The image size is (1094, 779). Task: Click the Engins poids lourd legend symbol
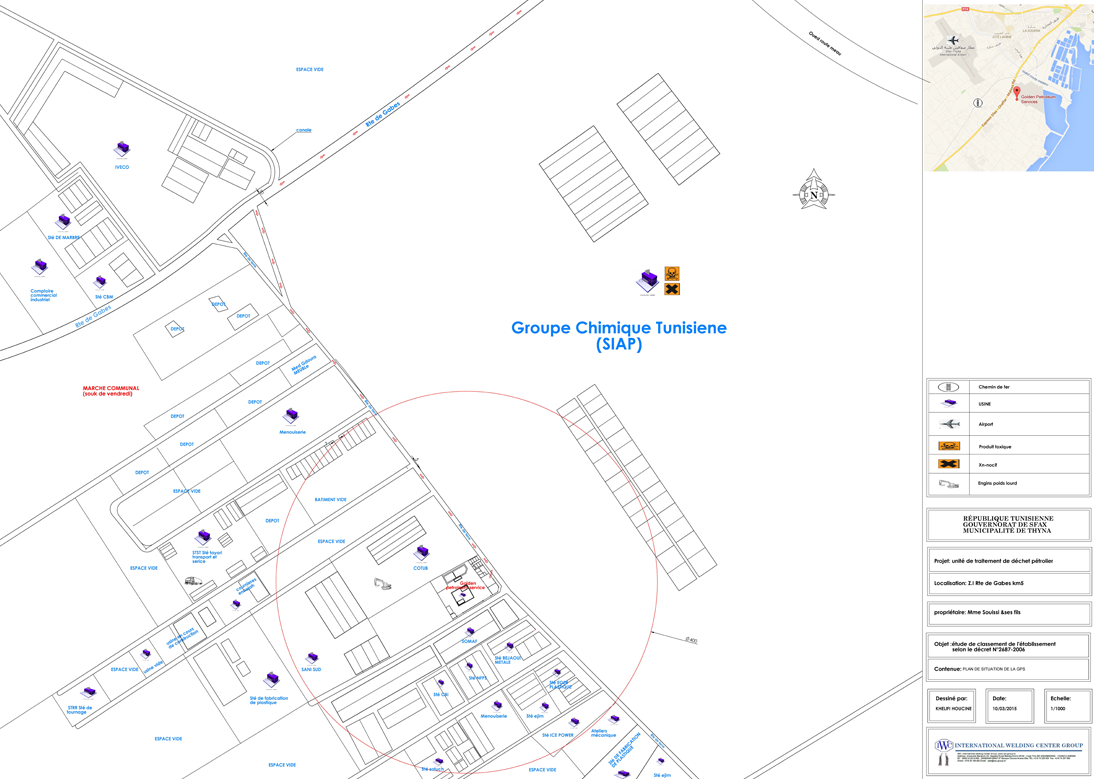(949, 483)
